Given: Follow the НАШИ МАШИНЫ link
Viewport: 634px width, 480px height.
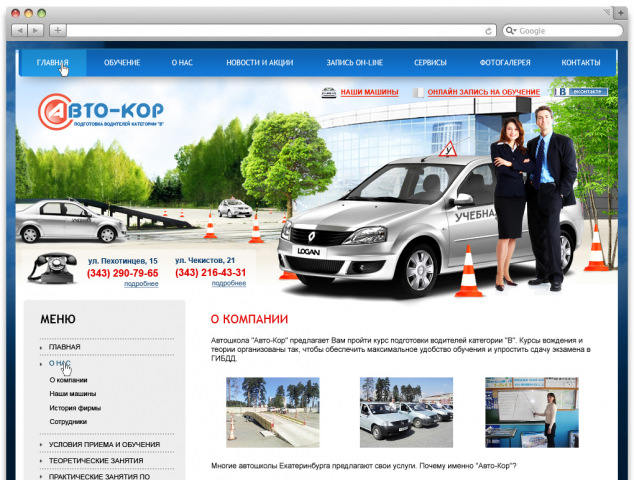Looking at the screenshot, I should 370,92.
